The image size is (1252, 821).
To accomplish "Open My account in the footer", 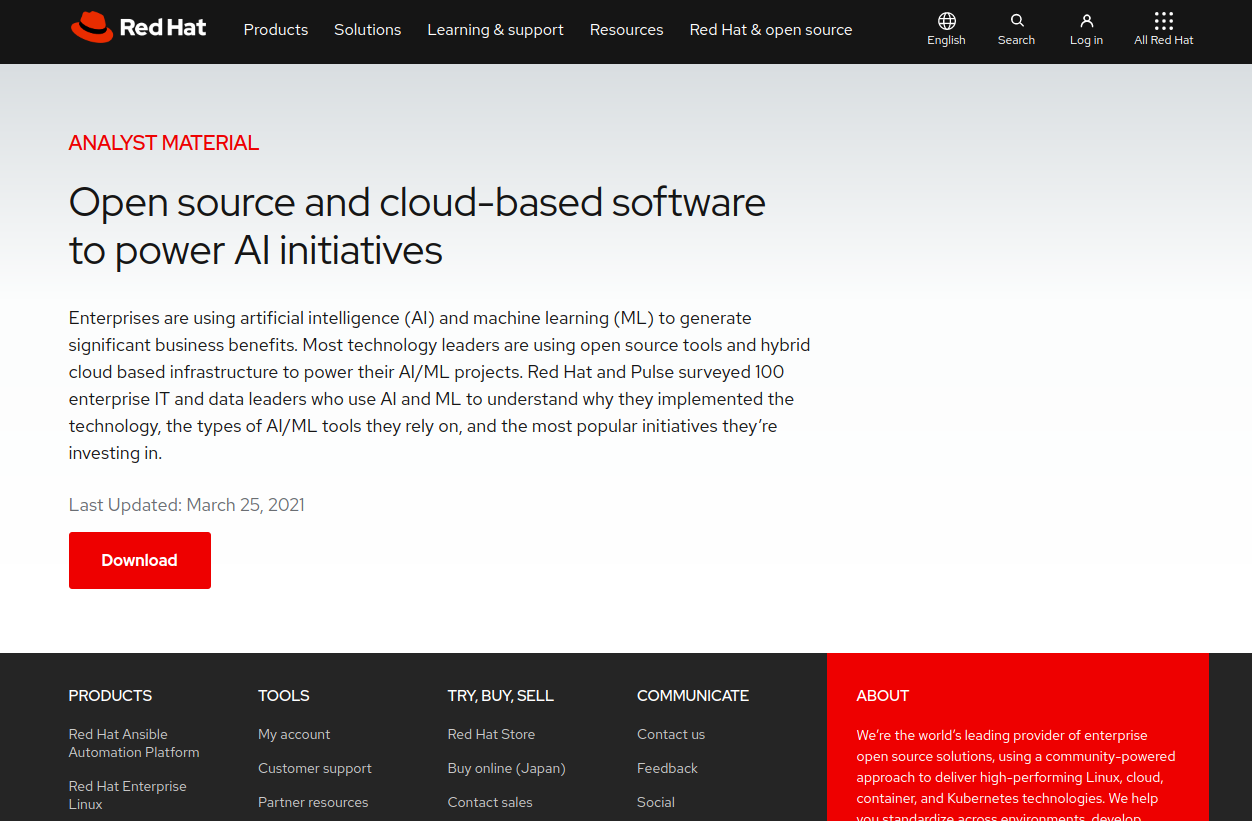I will [294, 734].
